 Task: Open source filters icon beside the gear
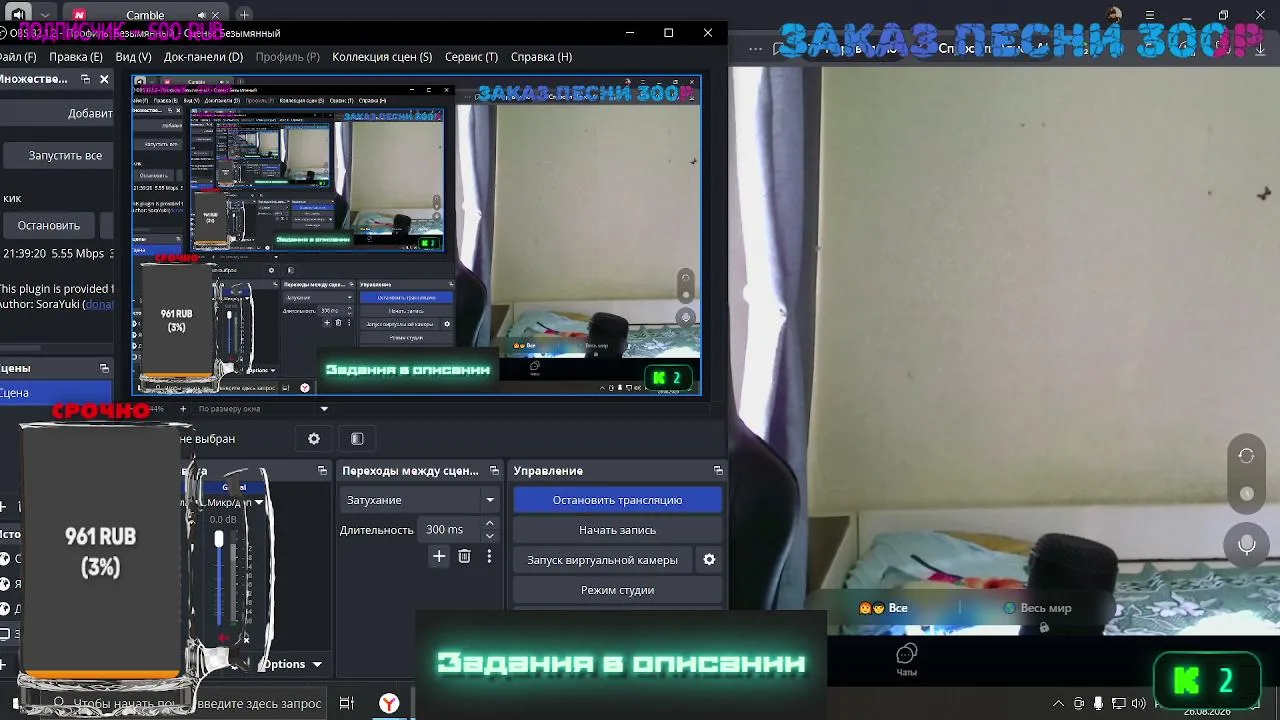tap(357, 439)
